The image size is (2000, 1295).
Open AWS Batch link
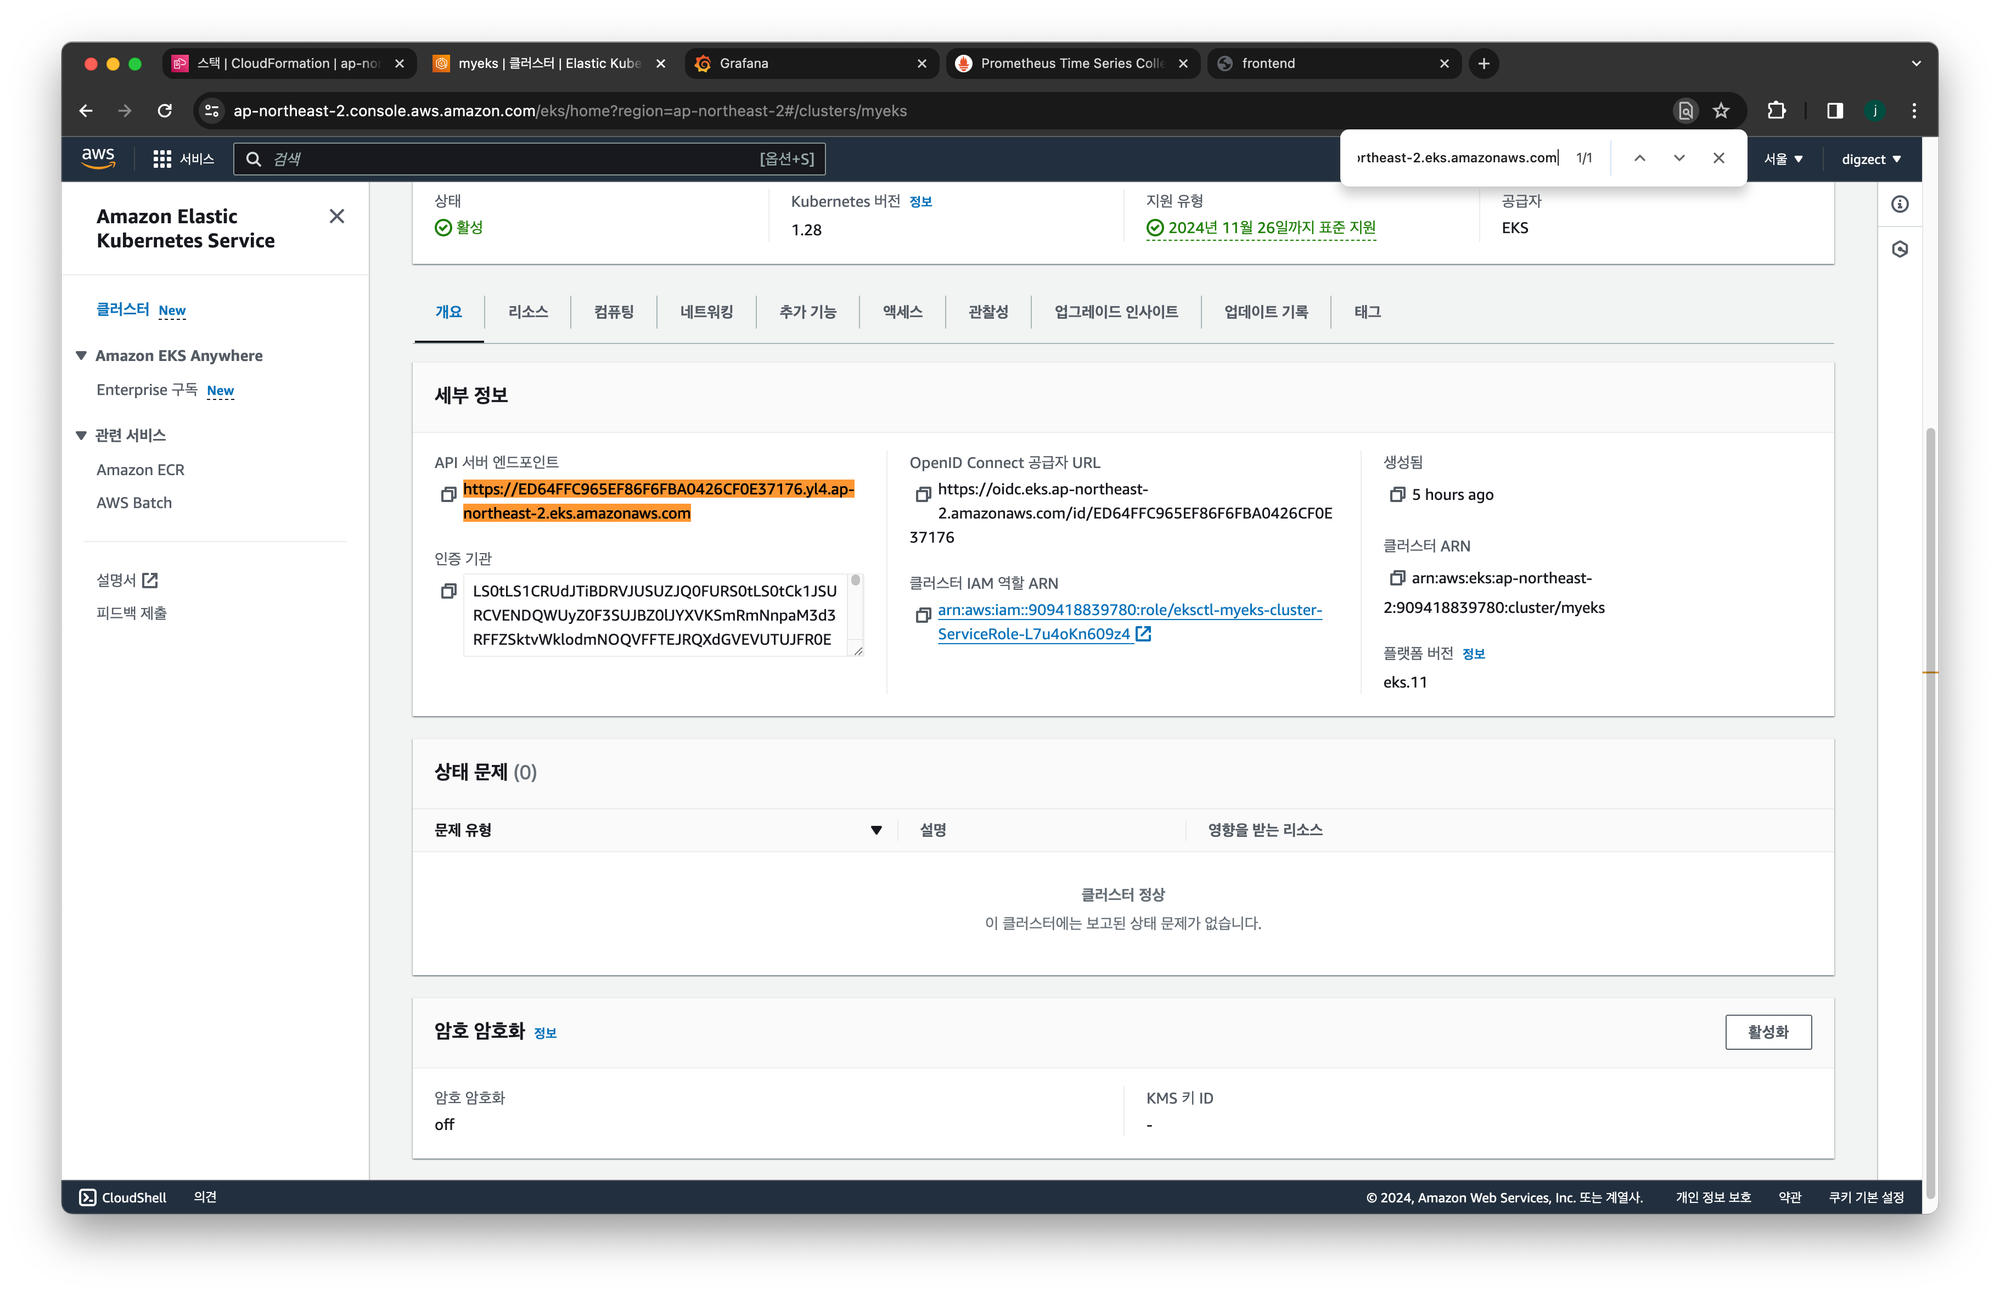tap(134, 503)
